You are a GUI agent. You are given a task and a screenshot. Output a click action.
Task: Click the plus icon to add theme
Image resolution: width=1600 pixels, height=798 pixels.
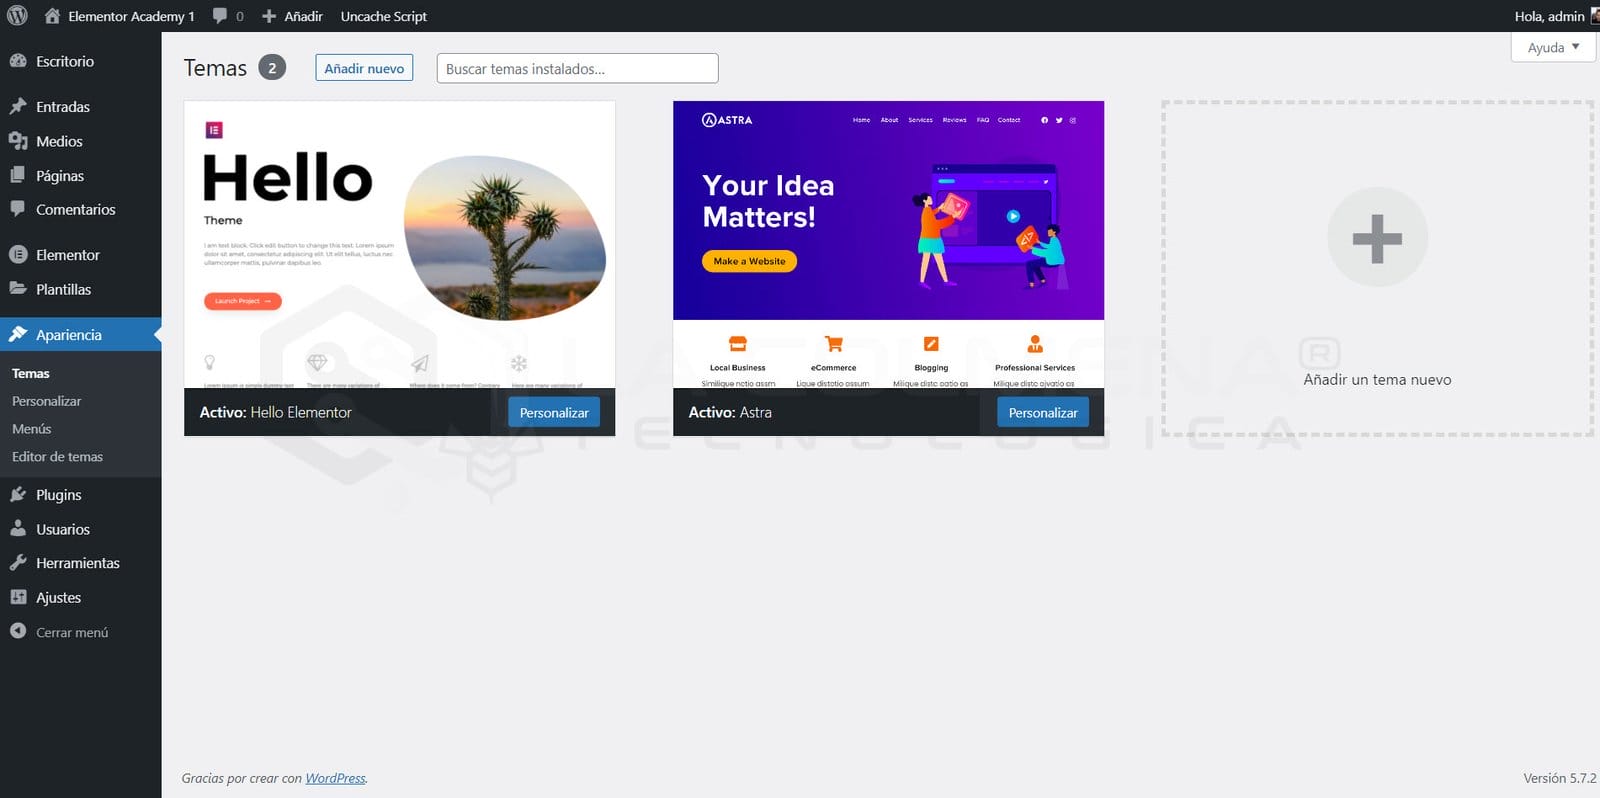[x=1377, y=238]
